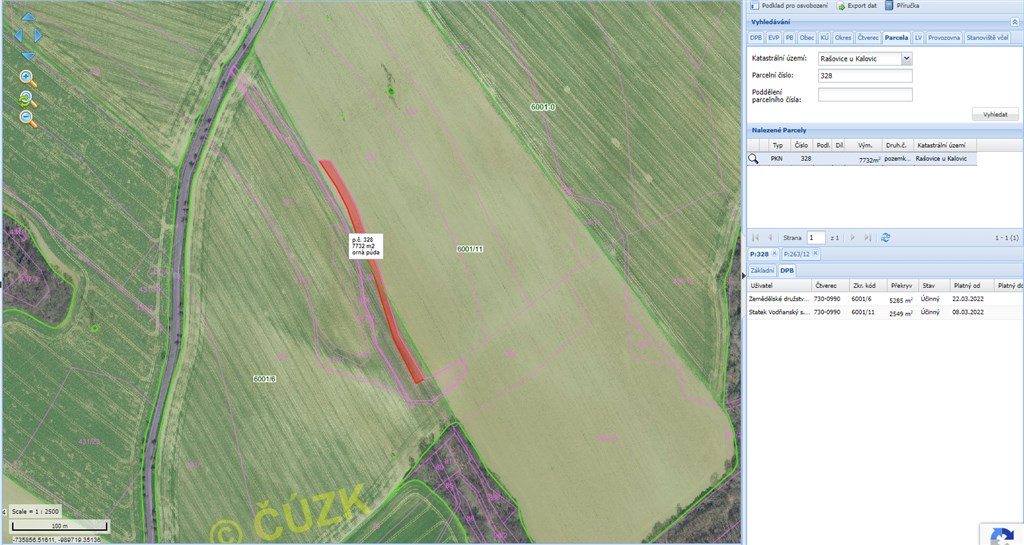Locate parcel 328 using the magnifier icon
The width and height of the screenshot is (1024, 545).
[753, 159]
